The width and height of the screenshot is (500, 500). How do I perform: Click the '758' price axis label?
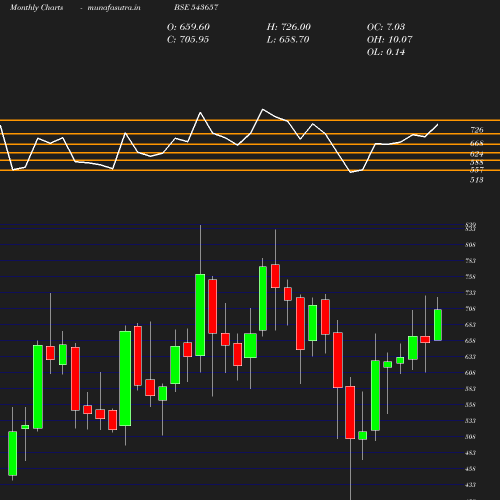pyautogui.click(x=470, y=277)
